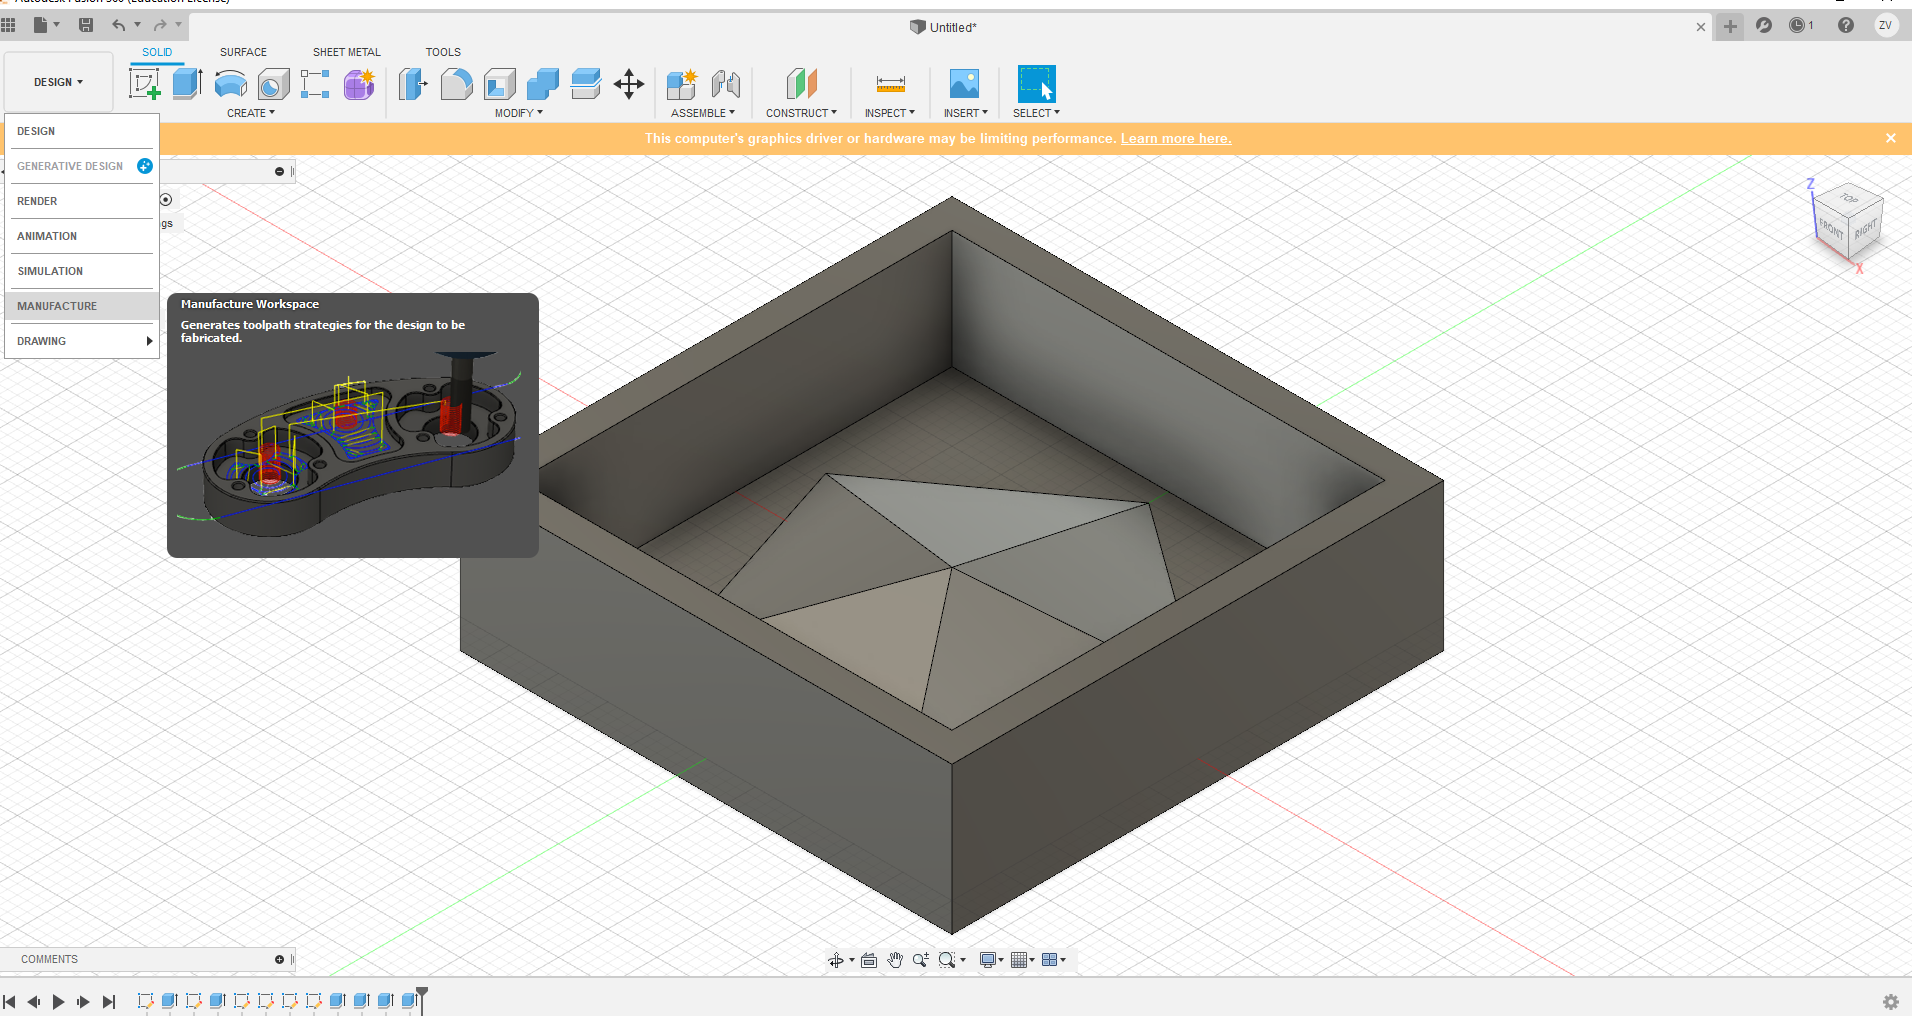Choose SIMULATION workspace from menu
The width and height of the screenshot is (1912, 1016).
click(82, 271)
